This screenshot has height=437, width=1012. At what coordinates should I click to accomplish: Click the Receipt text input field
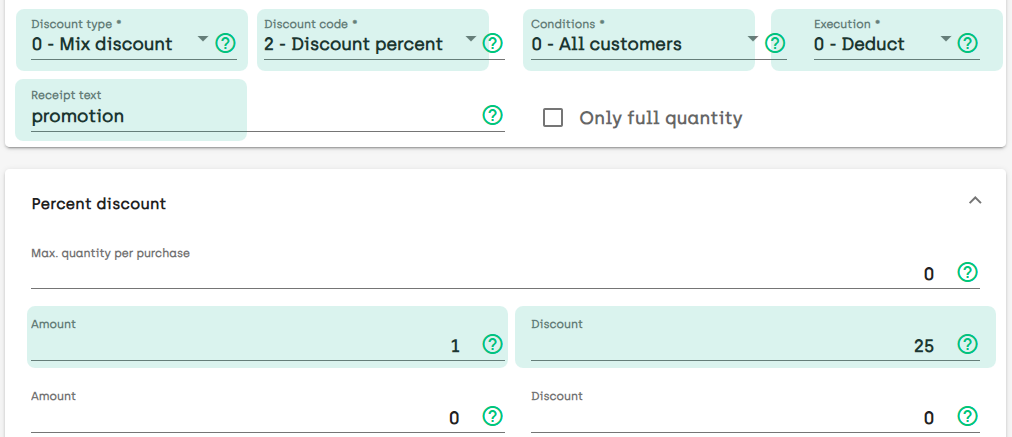tap(250, 117)
